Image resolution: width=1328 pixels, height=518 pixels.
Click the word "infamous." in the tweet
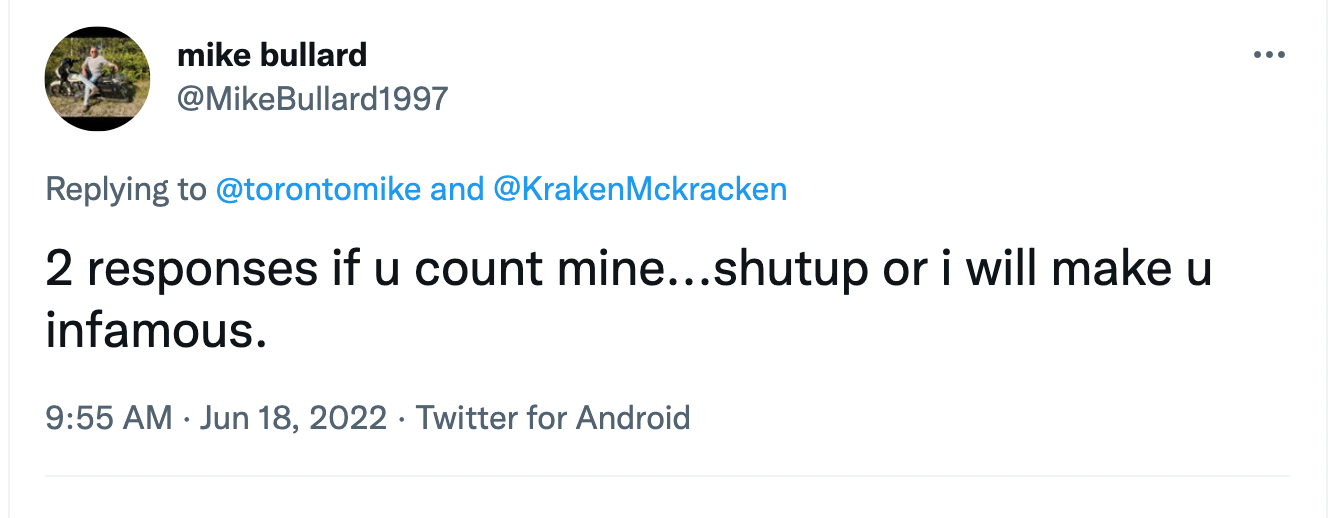pyautogui.click(x=156, y=331)
